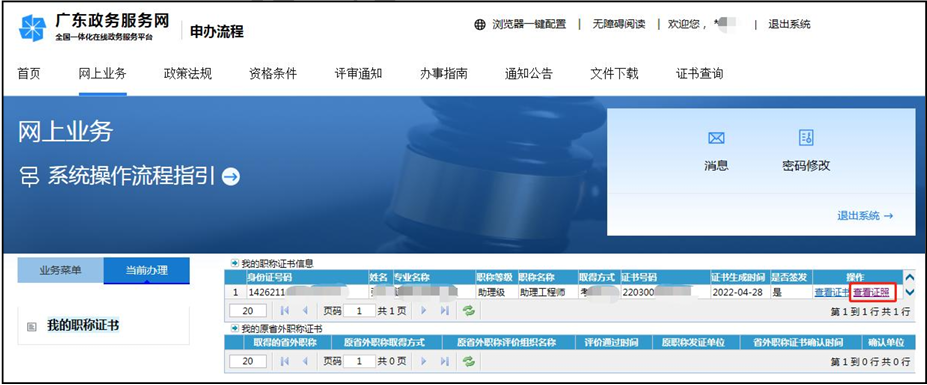Go to previous page in 我的职称证书信息 pager
The height and width of the screenshot is (385, 927).
point(305,311)
